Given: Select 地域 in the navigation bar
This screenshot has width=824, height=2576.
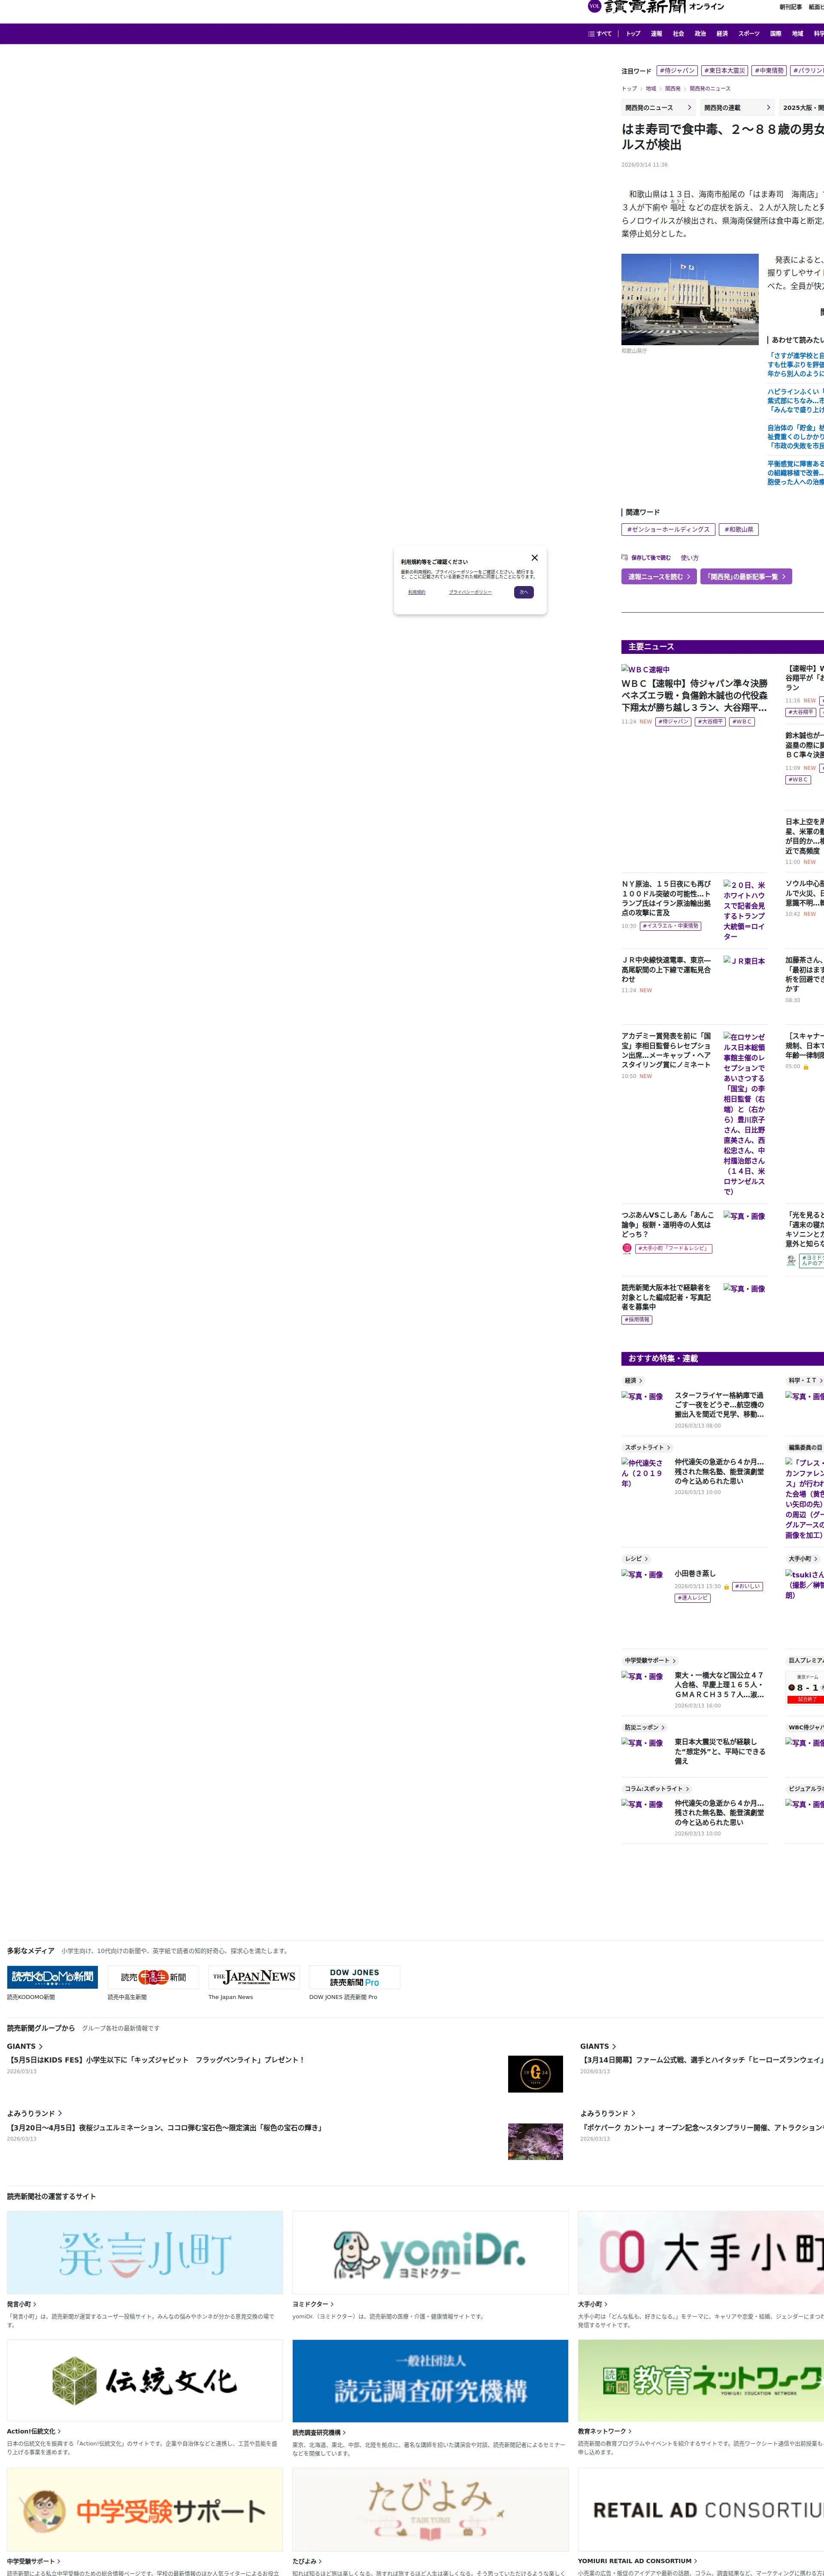Looking at the screenshot, I should (798, 34).
